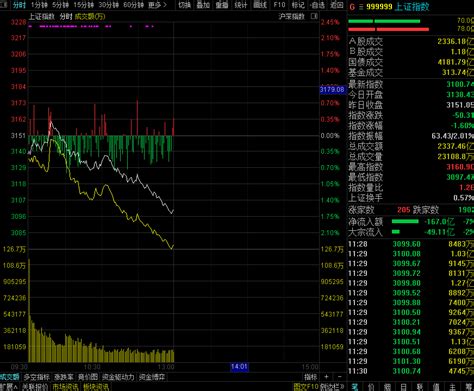Click the 上证指数 title in quote panel
The width and height of the screenshot is (474, 391).
412,7
